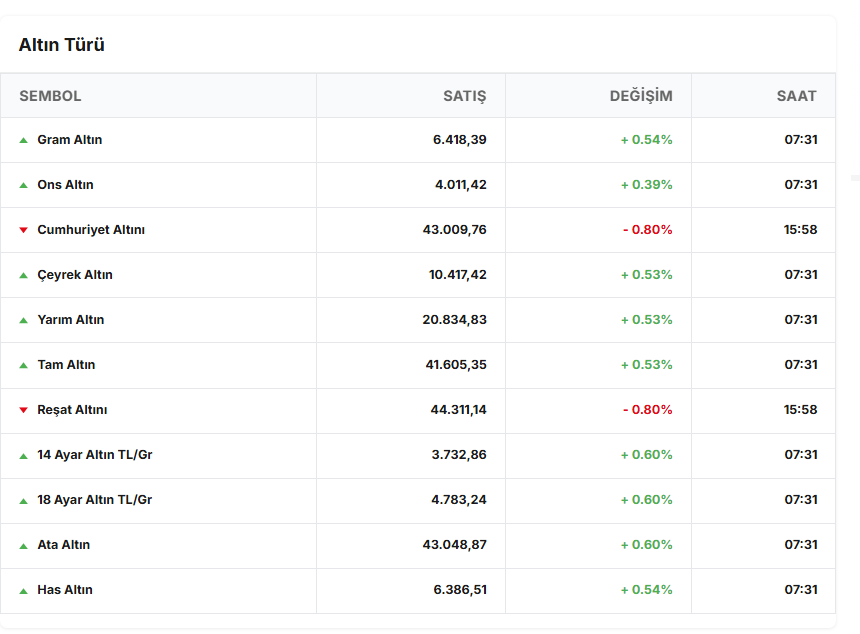Select the Tam Altın row label
The width and height of the screenshot is (860, 634).
pyautogui.click(x=66, y=365)
